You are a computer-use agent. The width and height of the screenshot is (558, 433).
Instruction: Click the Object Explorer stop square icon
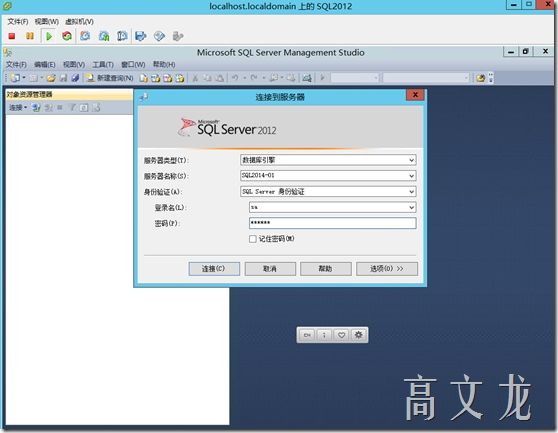click(x=60, y=107)
